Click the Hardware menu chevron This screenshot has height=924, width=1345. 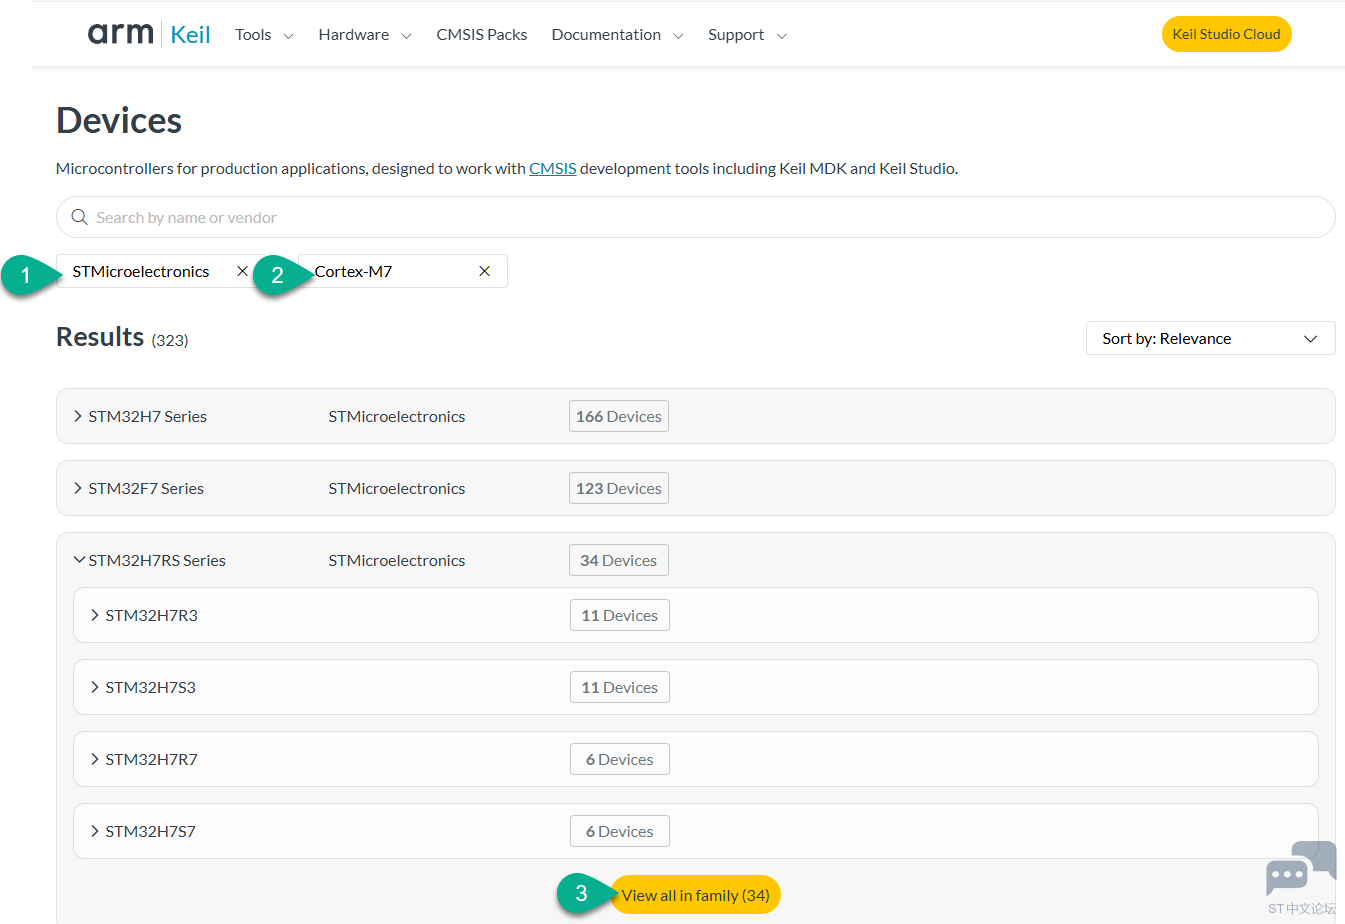coord(406,36)
